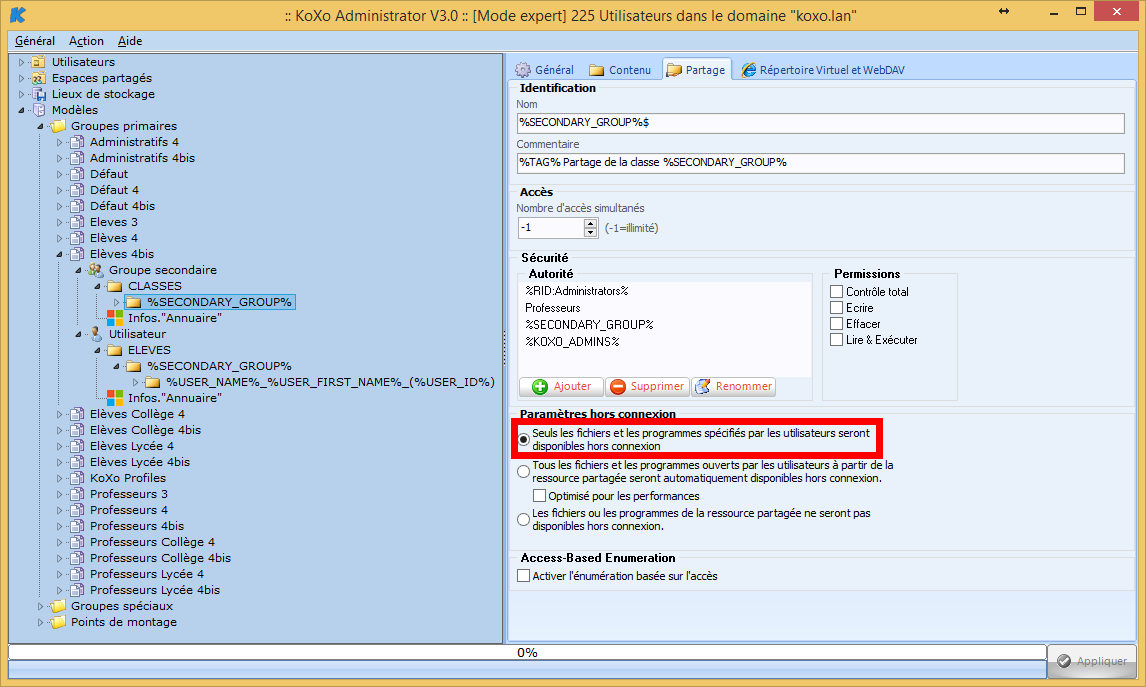1146x687 pixels.
Task: Click the Windows icon beside second Infos."Annuaire"
Action: [115, 398]
